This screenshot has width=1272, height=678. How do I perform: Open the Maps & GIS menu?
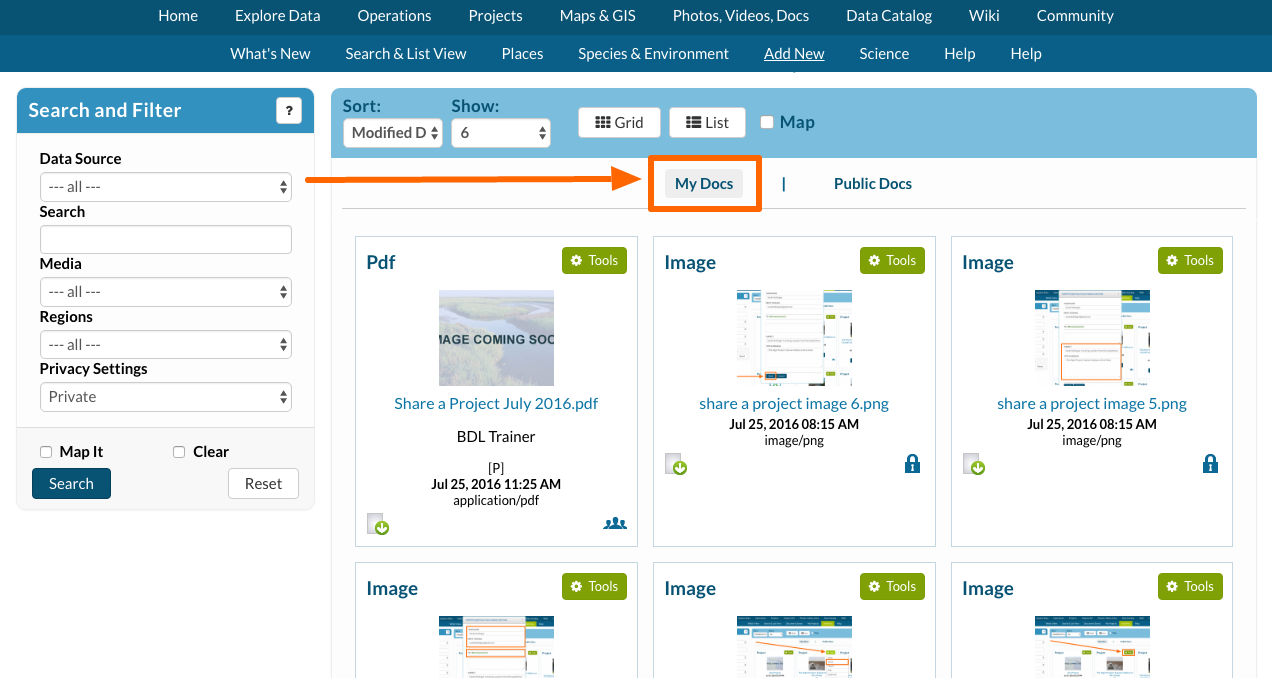597,16
